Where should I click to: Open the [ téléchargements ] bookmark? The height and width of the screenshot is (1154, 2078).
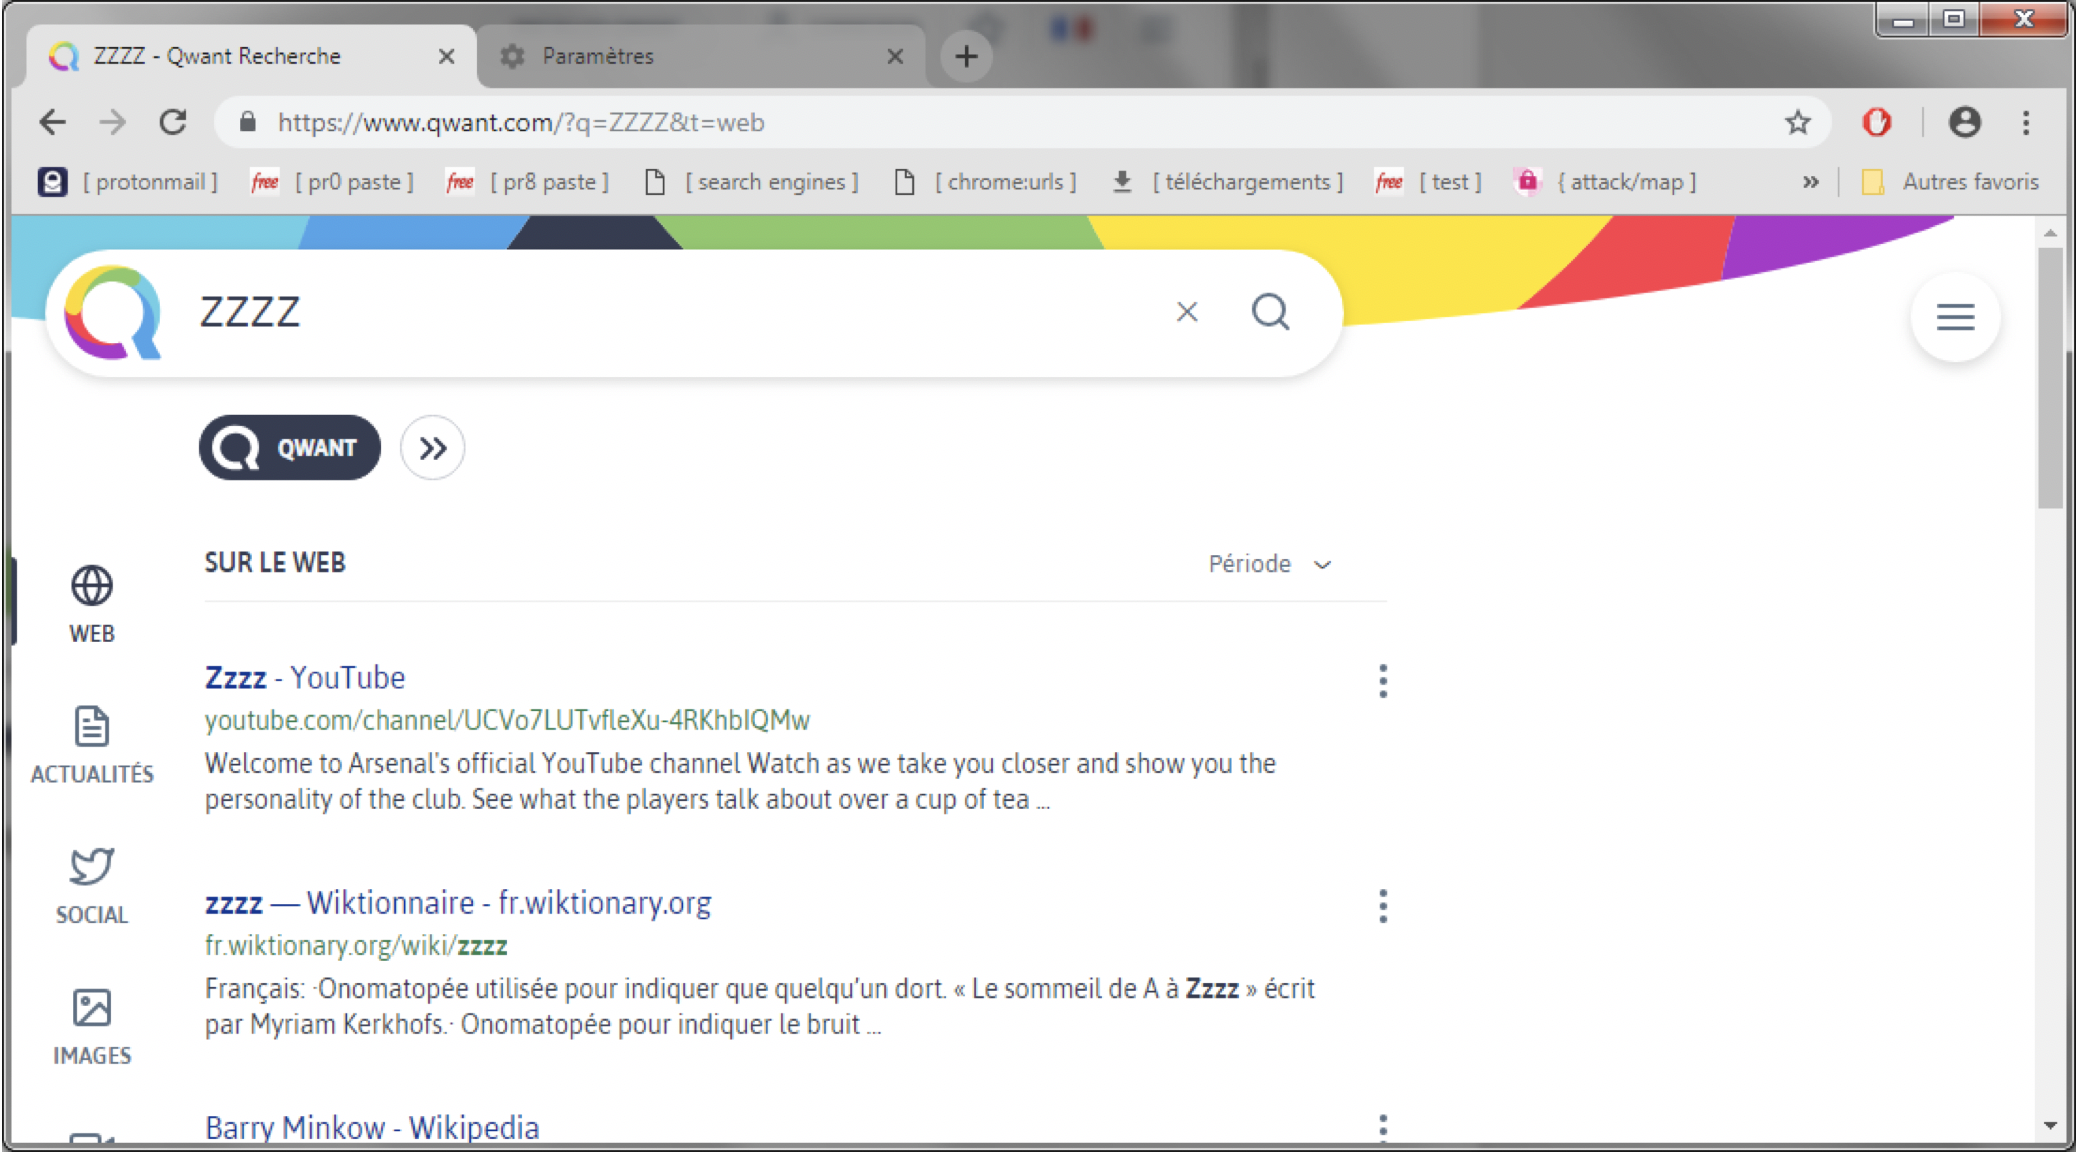point(1228,181)
